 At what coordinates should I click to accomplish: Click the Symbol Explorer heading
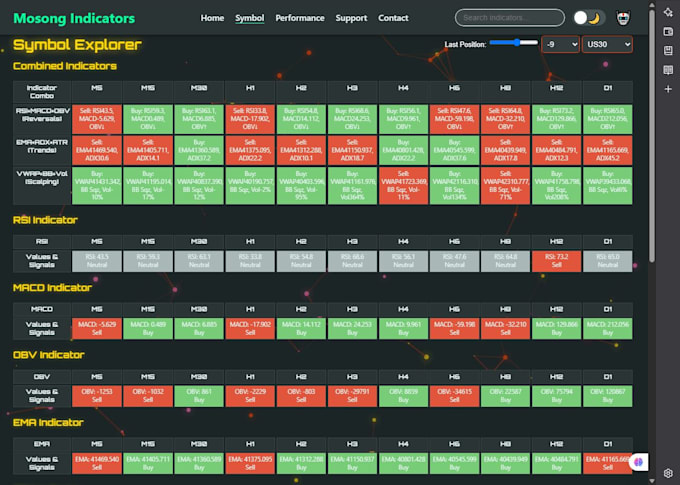77,45
